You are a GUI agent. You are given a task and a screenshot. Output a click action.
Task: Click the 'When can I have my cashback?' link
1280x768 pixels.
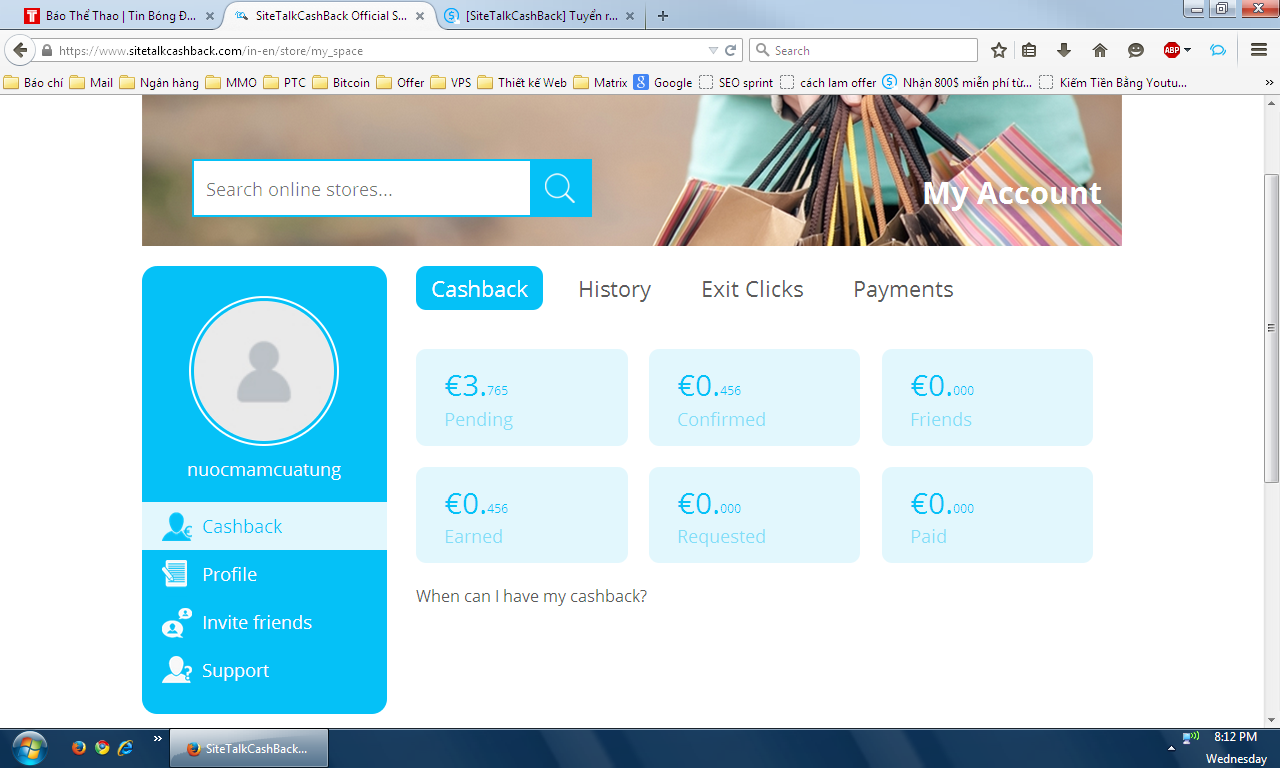click(x=531, y=596)
